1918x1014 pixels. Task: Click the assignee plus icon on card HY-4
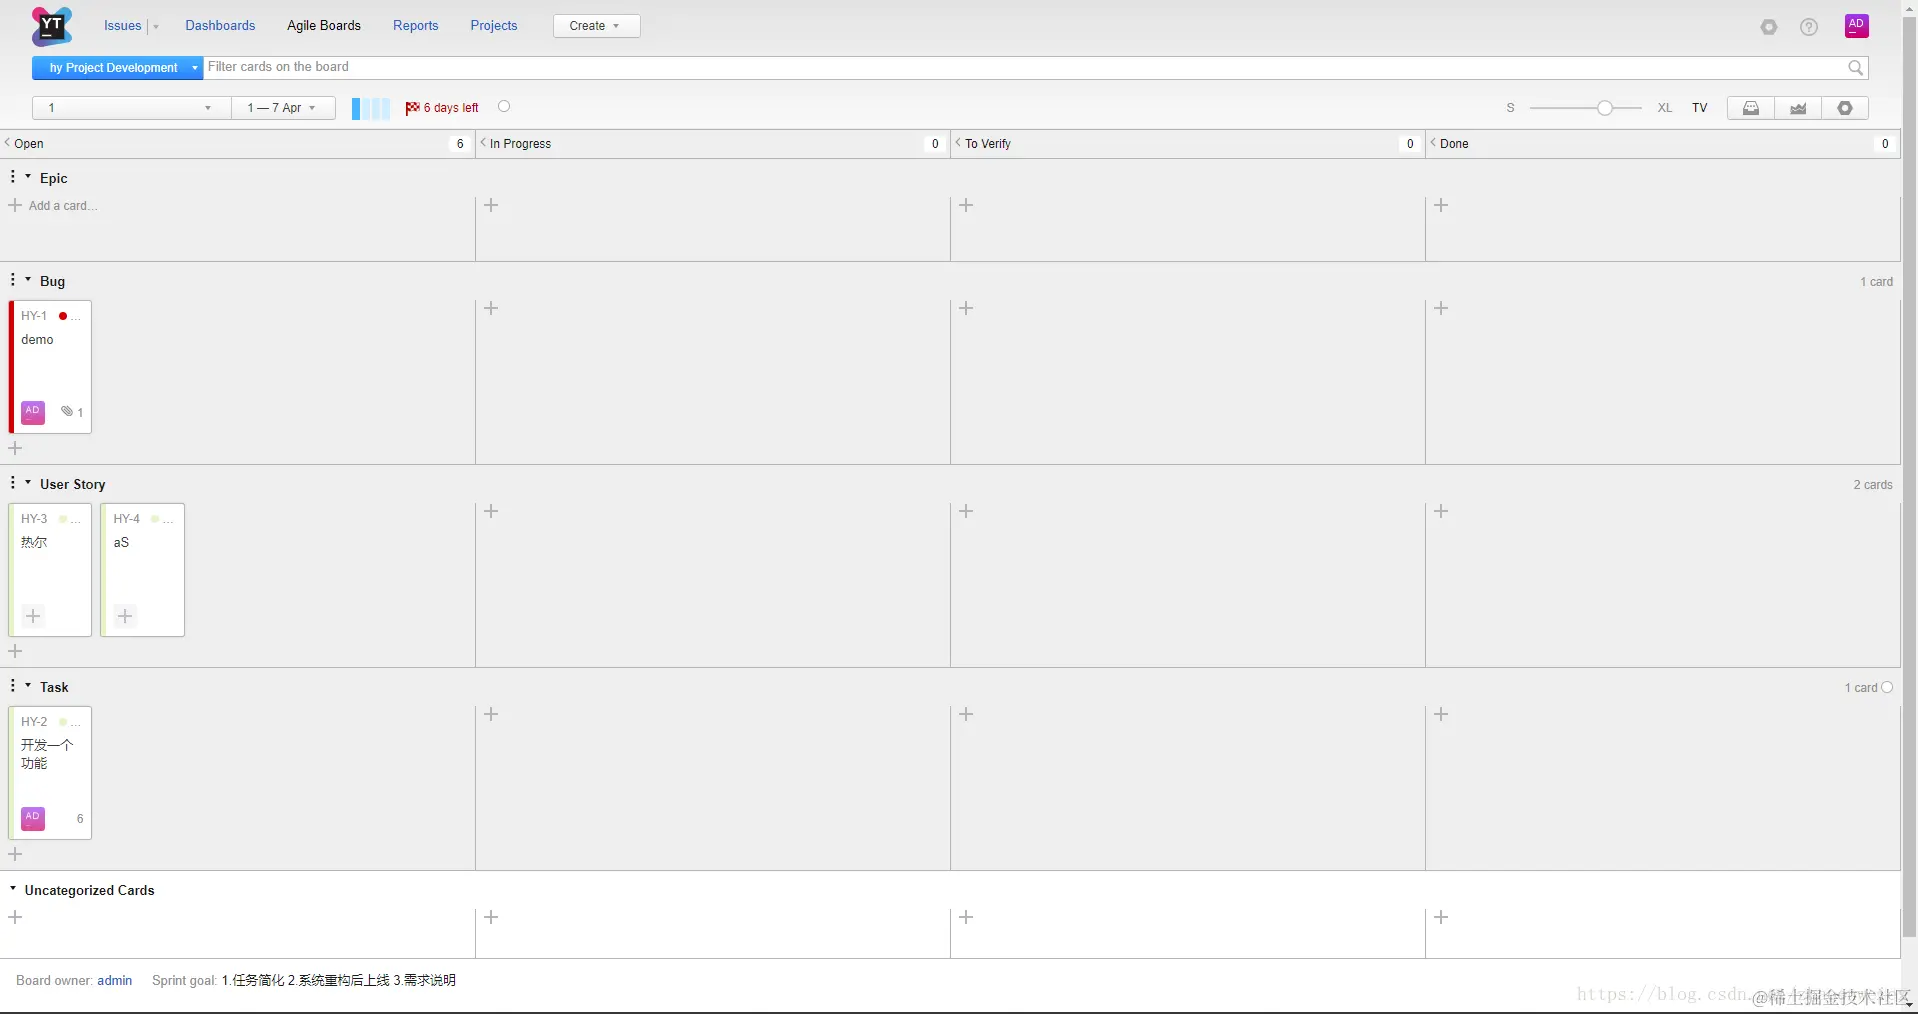coord(125,616)
